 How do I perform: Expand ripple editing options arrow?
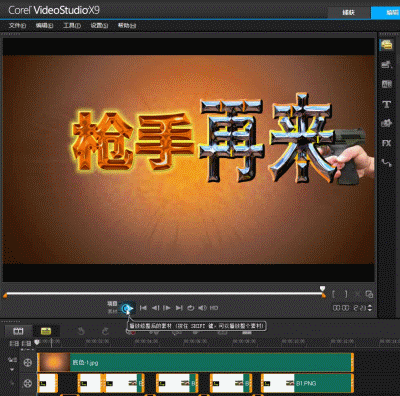[x=12, y=369]
